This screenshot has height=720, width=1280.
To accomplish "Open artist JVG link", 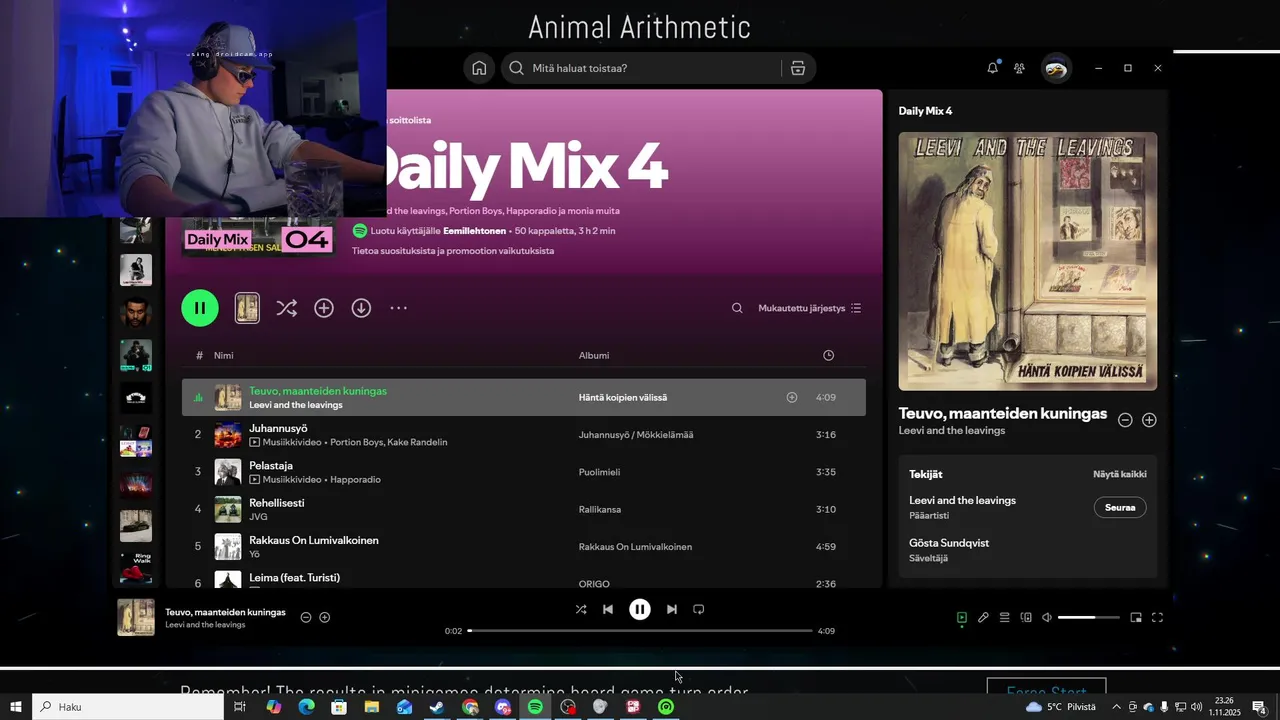I will coord(258,516).
